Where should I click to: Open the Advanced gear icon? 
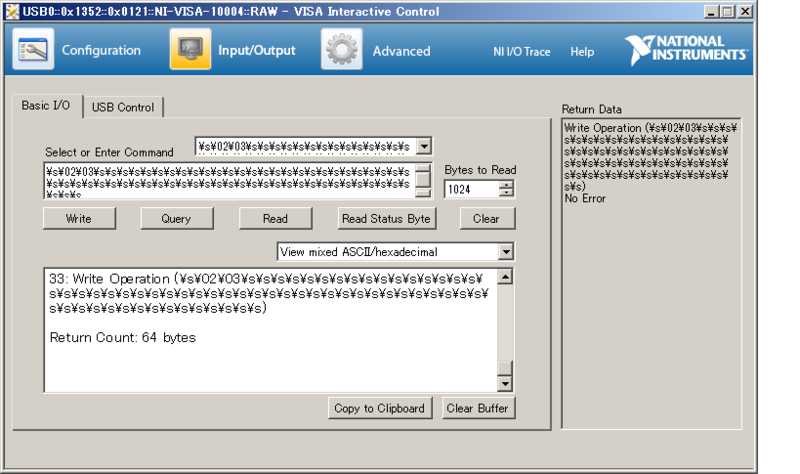click(x=342, y=49)
